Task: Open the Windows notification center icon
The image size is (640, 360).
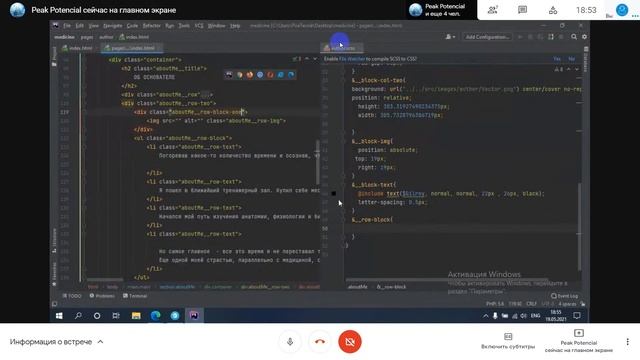Action: (577, 316)
